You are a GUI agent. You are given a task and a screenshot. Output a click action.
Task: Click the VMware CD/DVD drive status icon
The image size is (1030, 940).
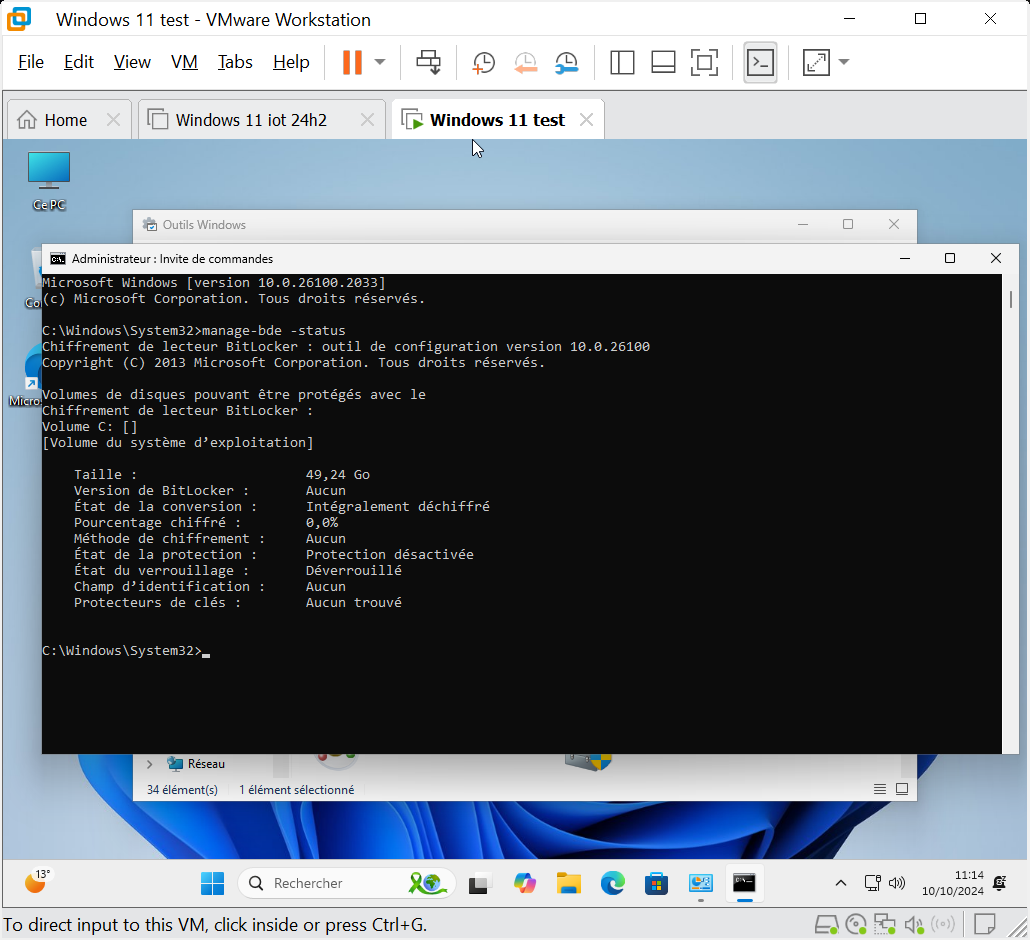856,924
